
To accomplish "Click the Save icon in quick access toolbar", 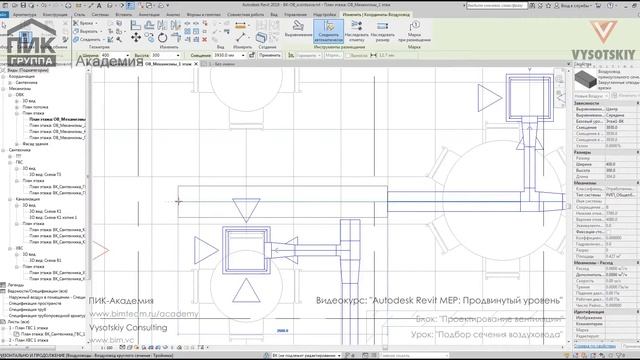I will pyautogui.click(x=23, y=6).
